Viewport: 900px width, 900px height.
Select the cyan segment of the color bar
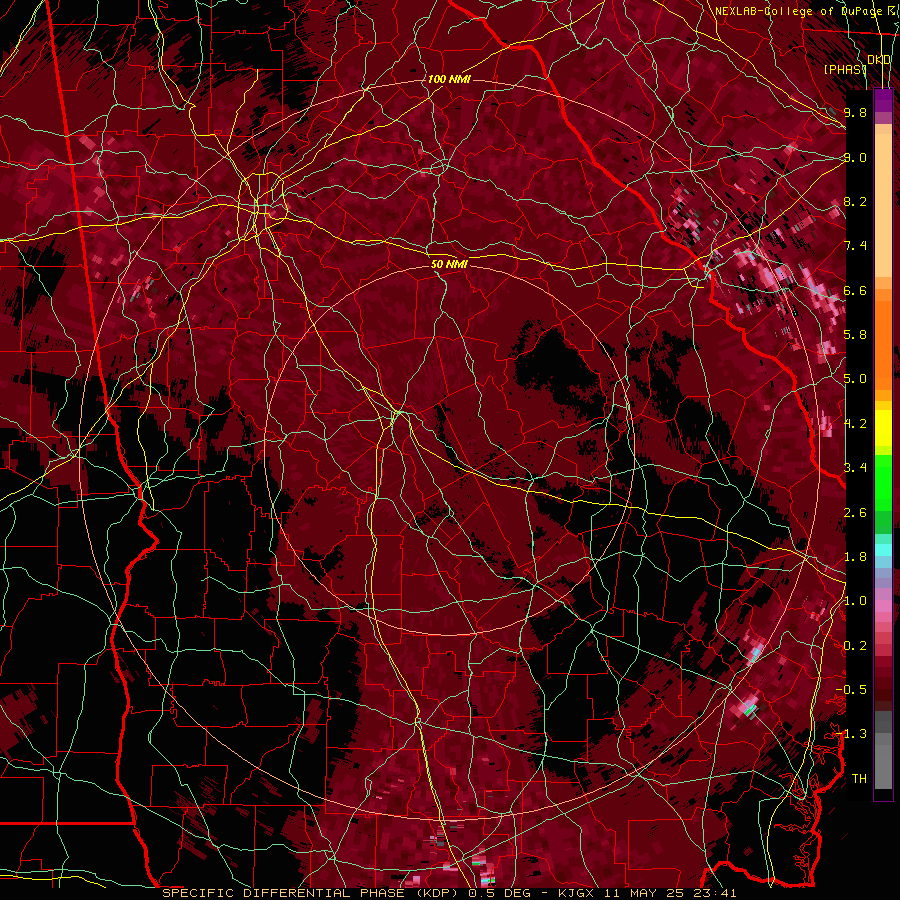click(x=883, y=549)
